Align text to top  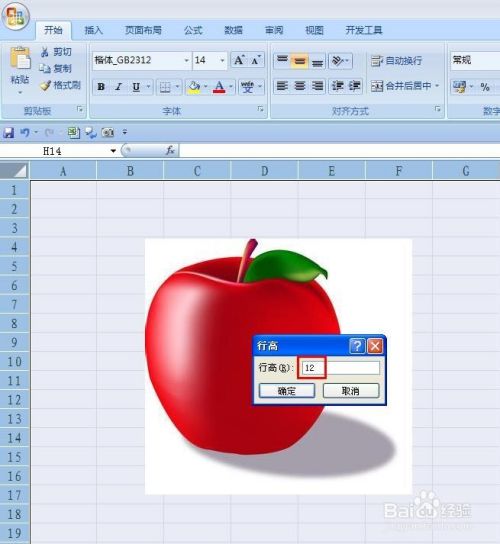click(282, 61)
